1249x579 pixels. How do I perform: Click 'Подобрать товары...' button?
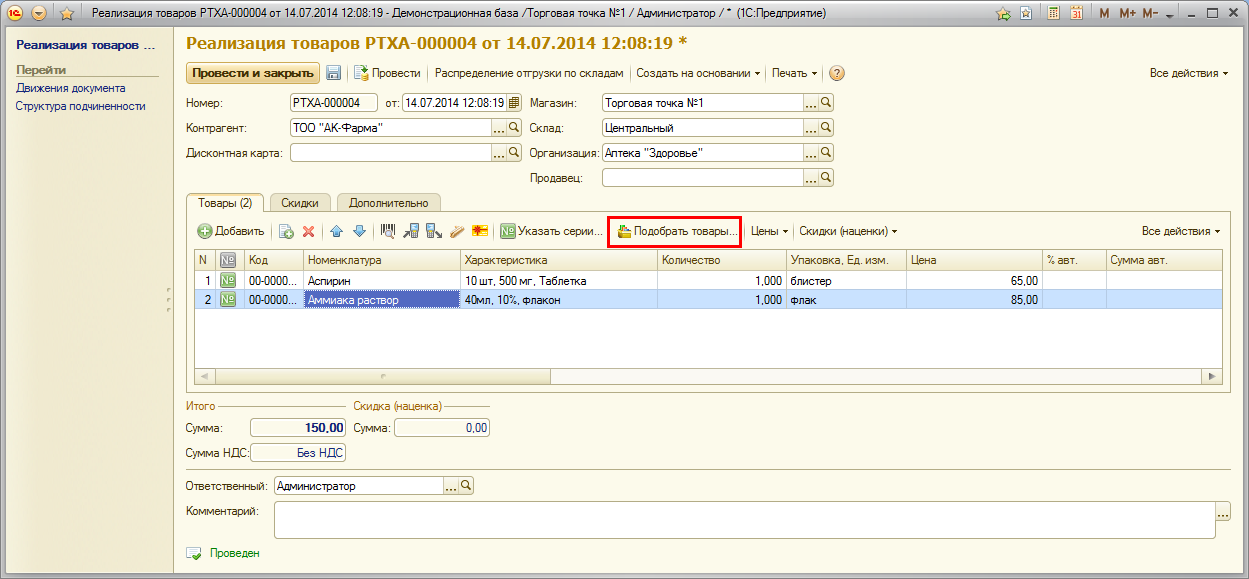click(x=675, y=231)
